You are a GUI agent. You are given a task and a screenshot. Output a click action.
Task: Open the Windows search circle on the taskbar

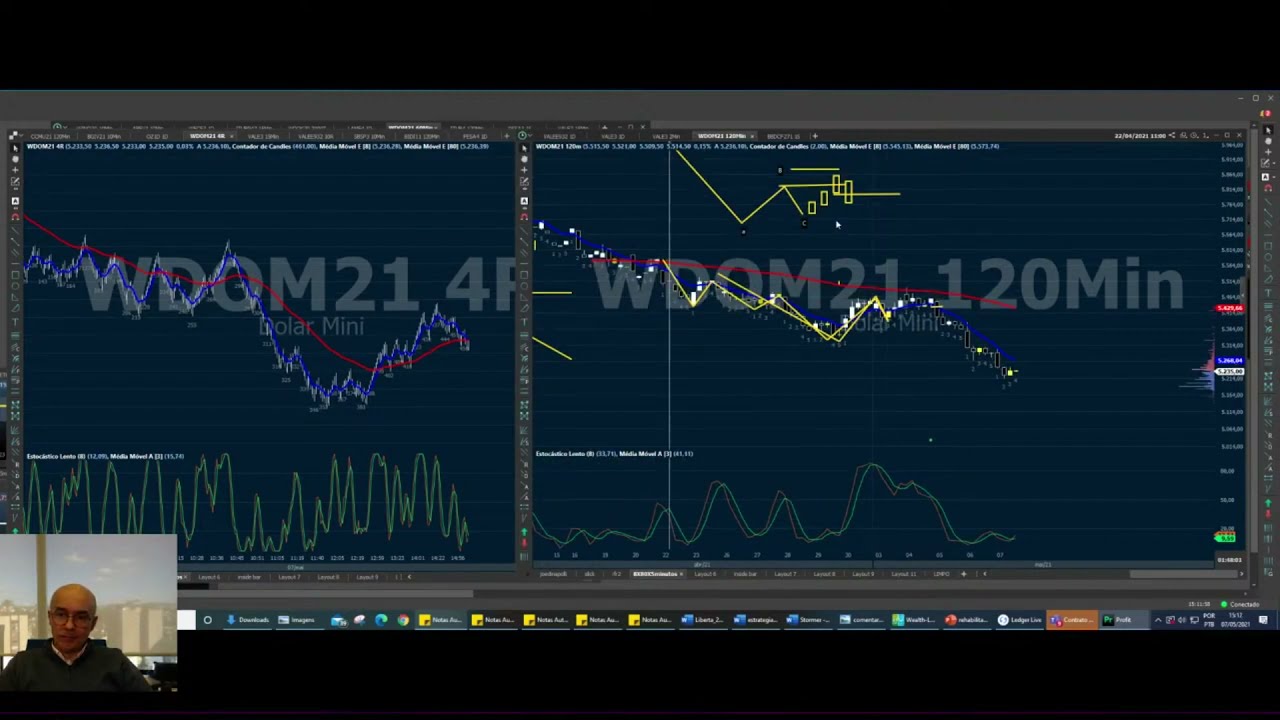point(208,620)
